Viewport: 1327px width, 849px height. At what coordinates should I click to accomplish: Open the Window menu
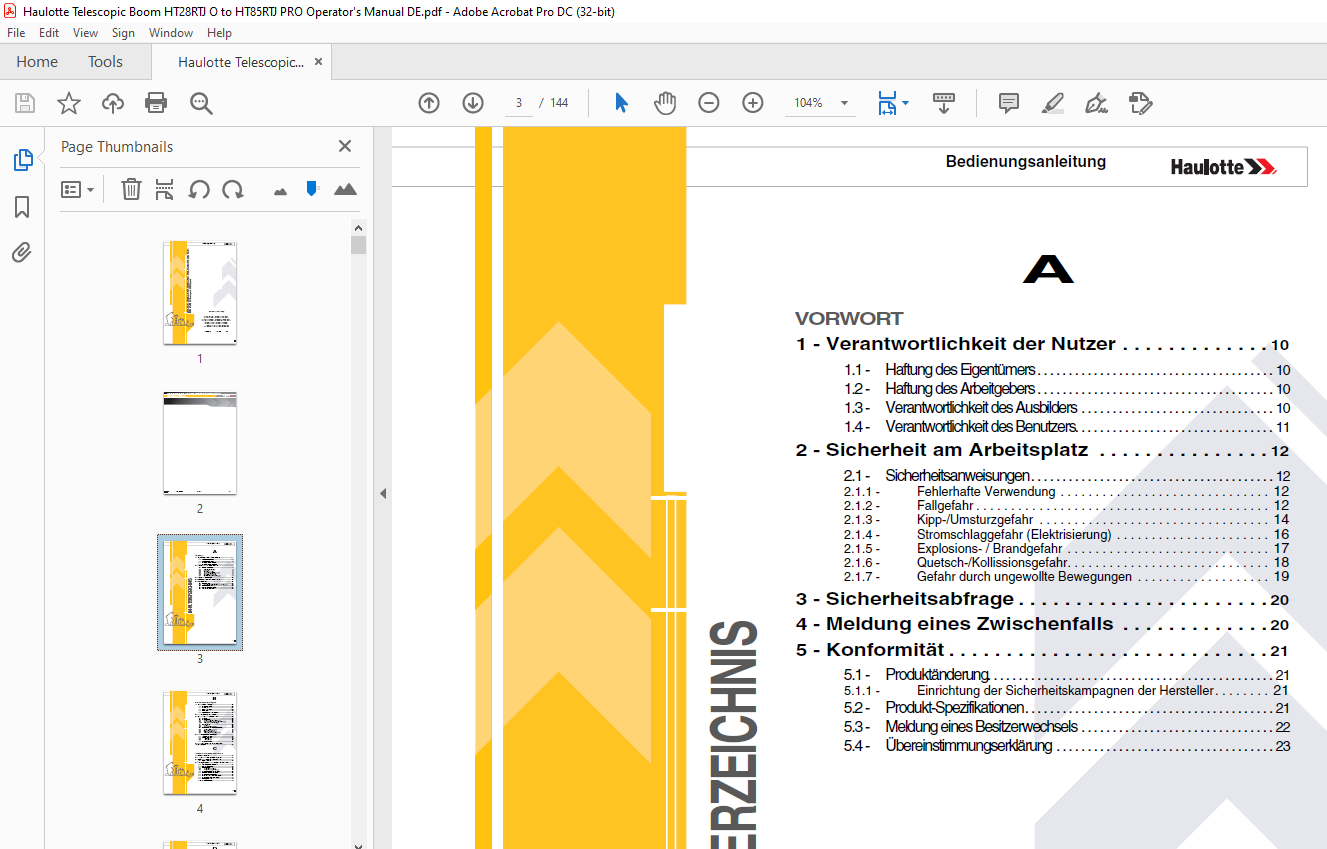(x=171, y=33)
